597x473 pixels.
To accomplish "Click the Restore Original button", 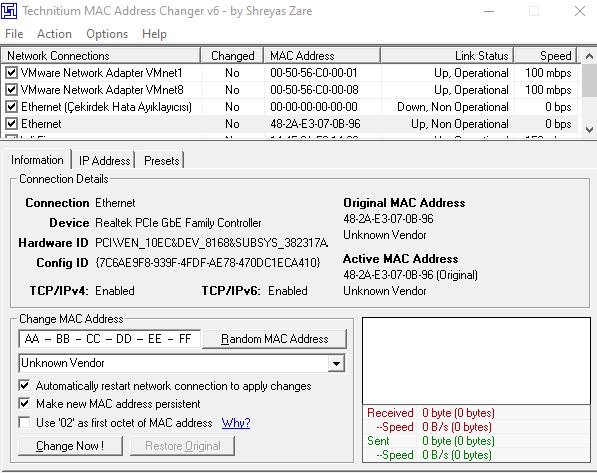I will pos(183,446).
